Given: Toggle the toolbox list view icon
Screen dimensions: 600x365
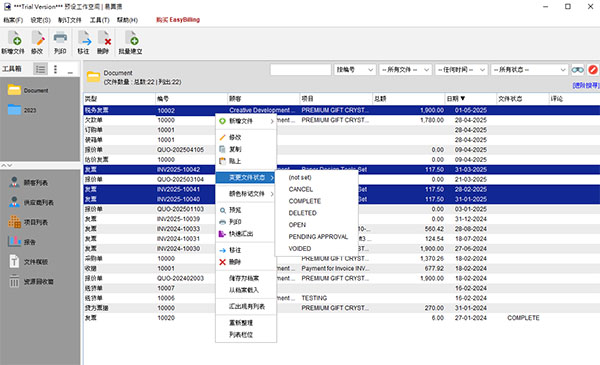Looking at the screenshot, I should pos(40,69).
